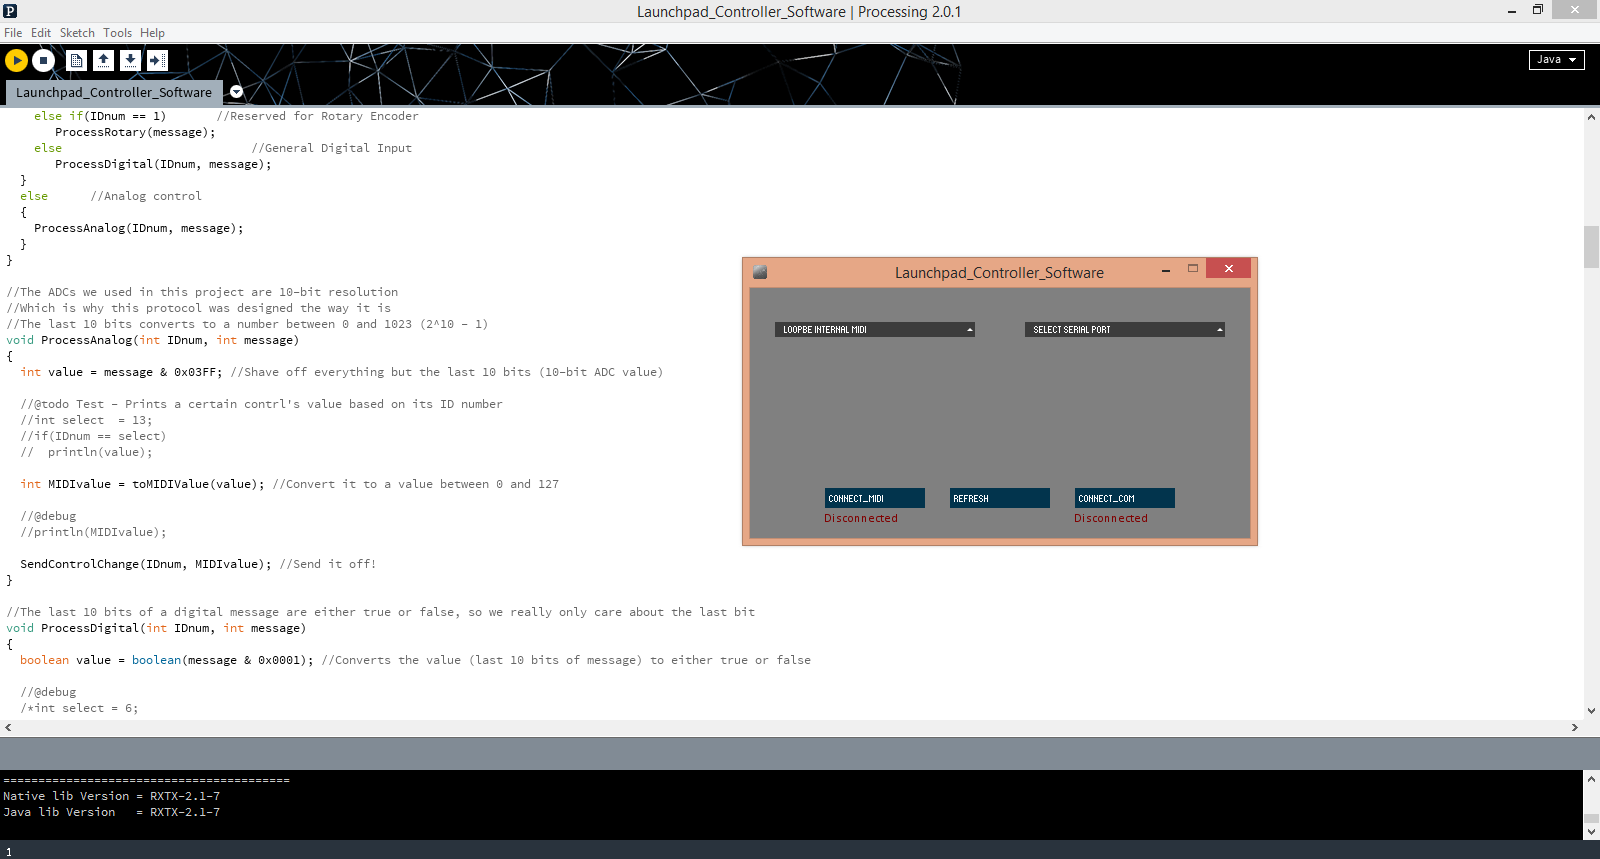The height and width of the screenshot is (859, 1600).
Task: Click the console scroll-down arrow
Action: click(x=1591, y=831)
